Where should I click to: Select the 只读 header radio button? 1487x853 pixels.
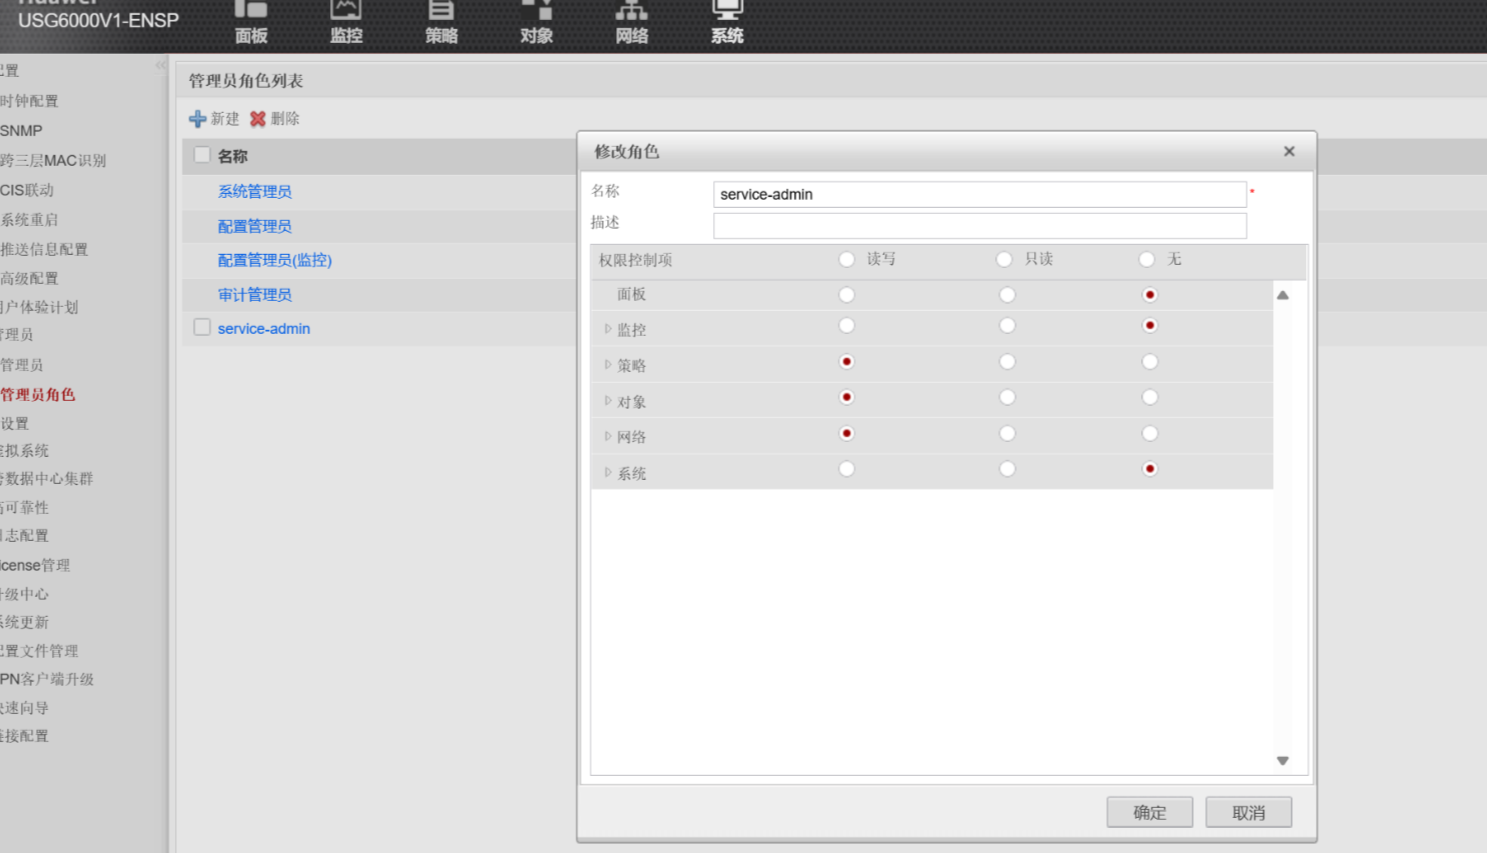pyautogui.click(x=1004, y=260)
